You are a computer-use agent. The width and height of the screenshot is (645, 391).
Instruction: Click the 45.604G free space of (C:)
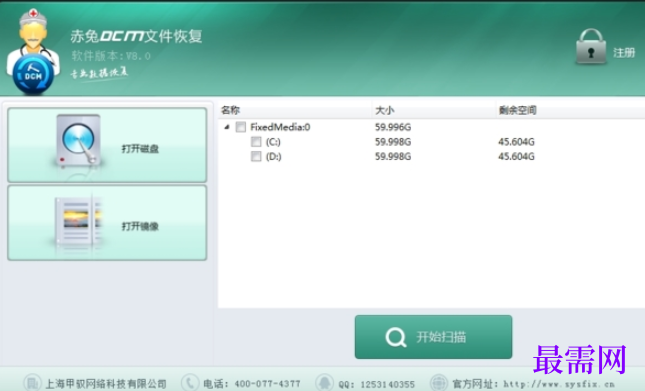pyautogui.click(x=516, y=142)
